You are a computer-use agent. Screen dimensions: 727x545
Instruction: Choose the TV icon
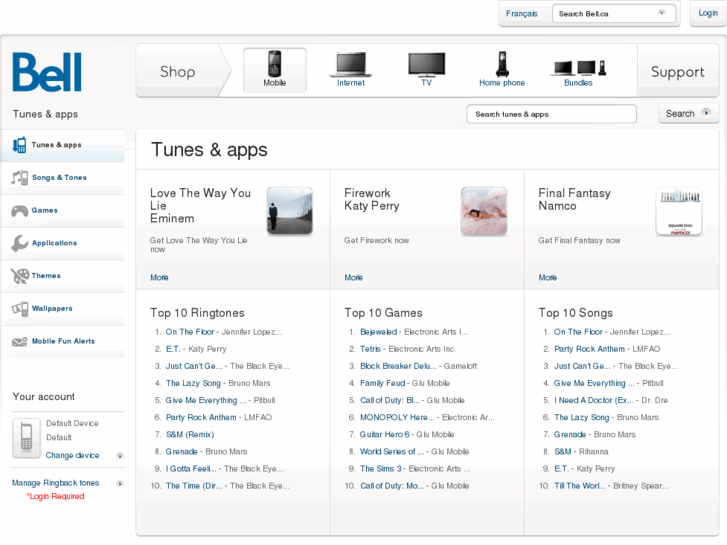point(426,65)
